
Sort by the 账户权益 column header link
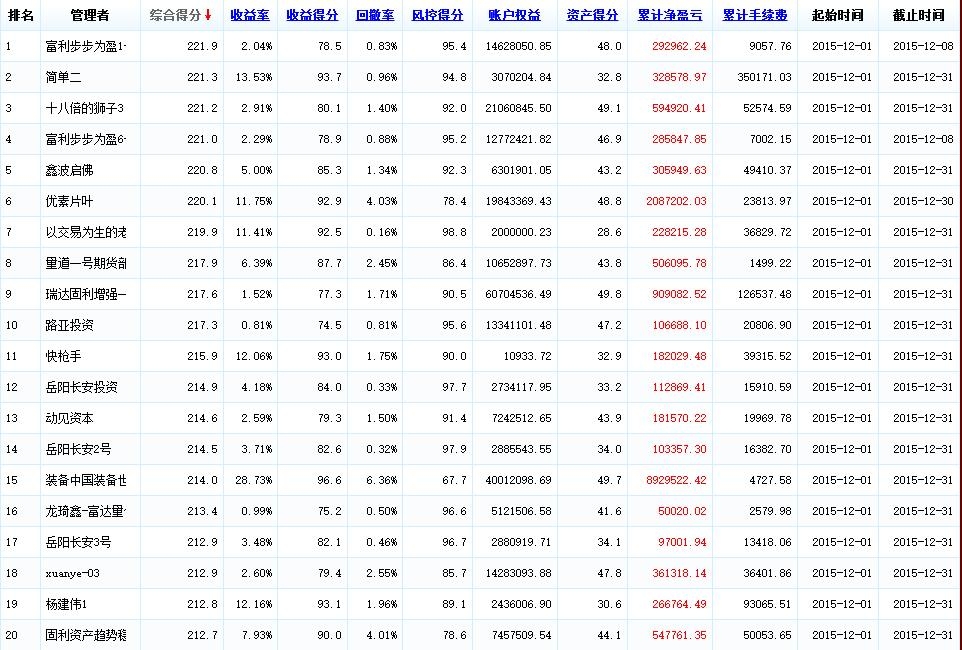[515, 15]
